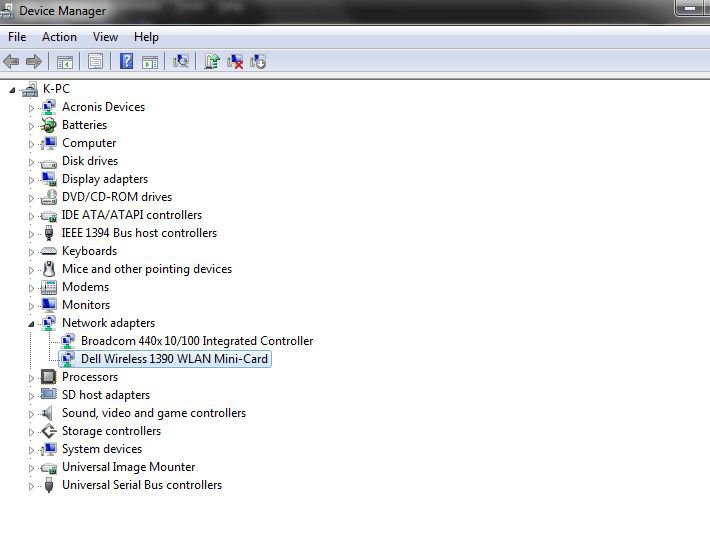Viewport: 710px width, 538px height.
Task: Open the Action menu
Action: pyautogui.click(x=59, y=37)
